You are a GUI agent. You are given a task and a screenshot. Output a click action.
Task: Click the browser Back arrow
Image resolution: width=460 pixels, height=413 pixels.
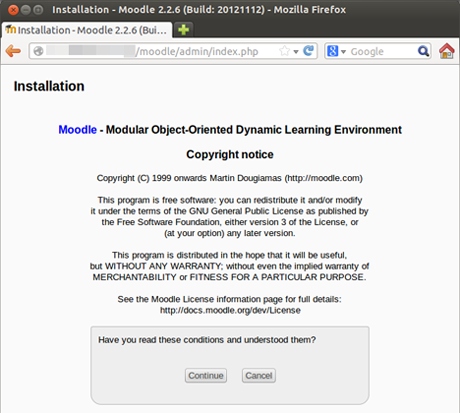click(x=13, y=51)
